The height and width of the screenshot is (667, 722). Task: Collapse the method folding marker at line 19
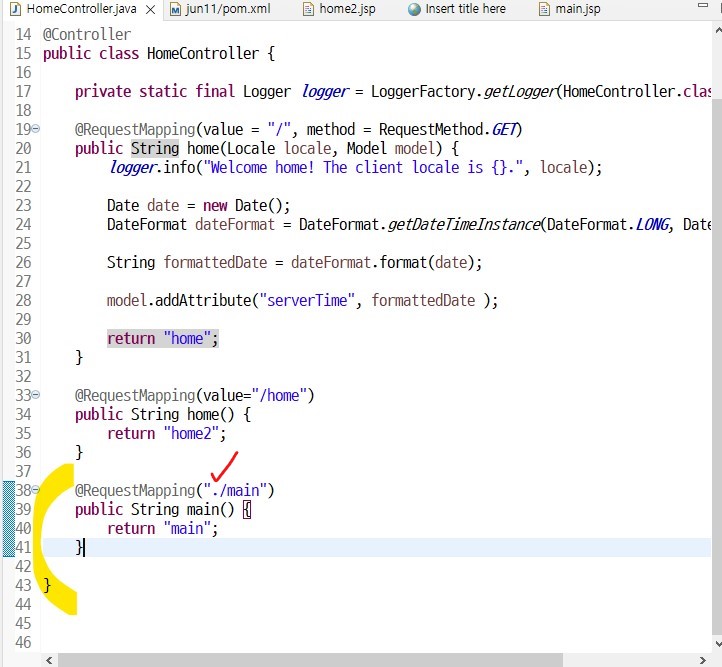36,129
